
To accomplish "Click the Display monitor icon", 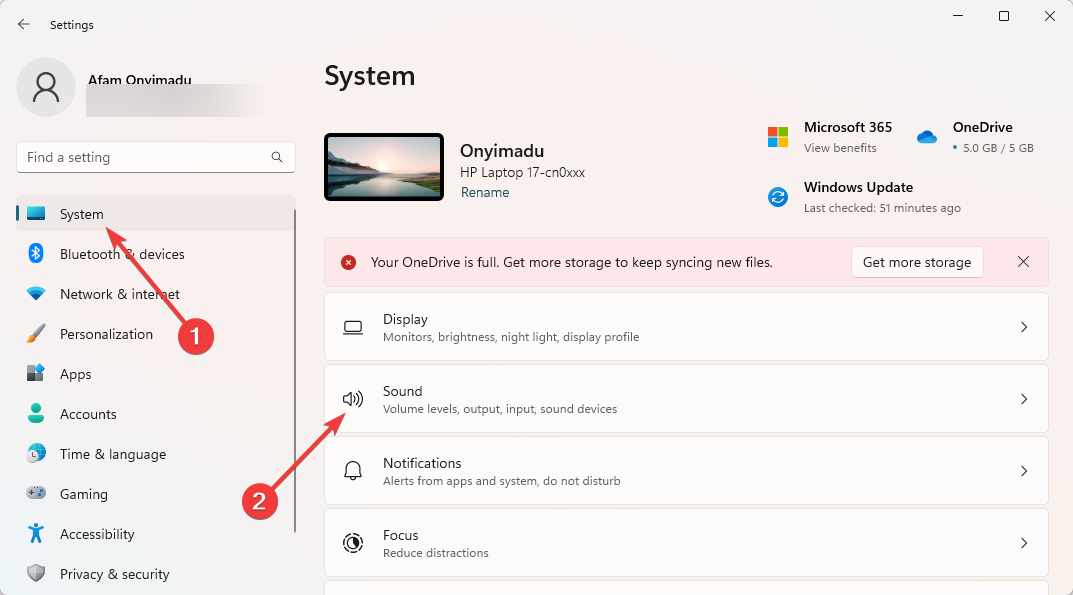I will coord(353,327).
